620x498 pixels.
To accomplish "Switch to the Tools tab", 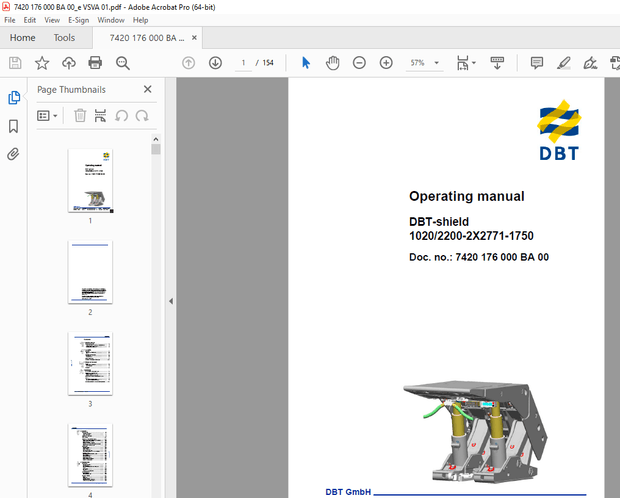I will [x=64, y=38].
